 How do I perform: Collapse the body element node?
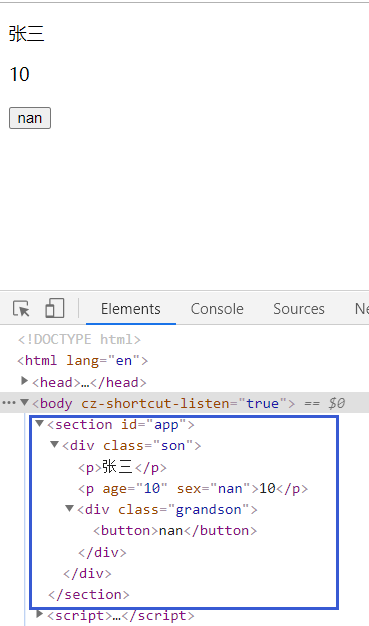point(24,402)
